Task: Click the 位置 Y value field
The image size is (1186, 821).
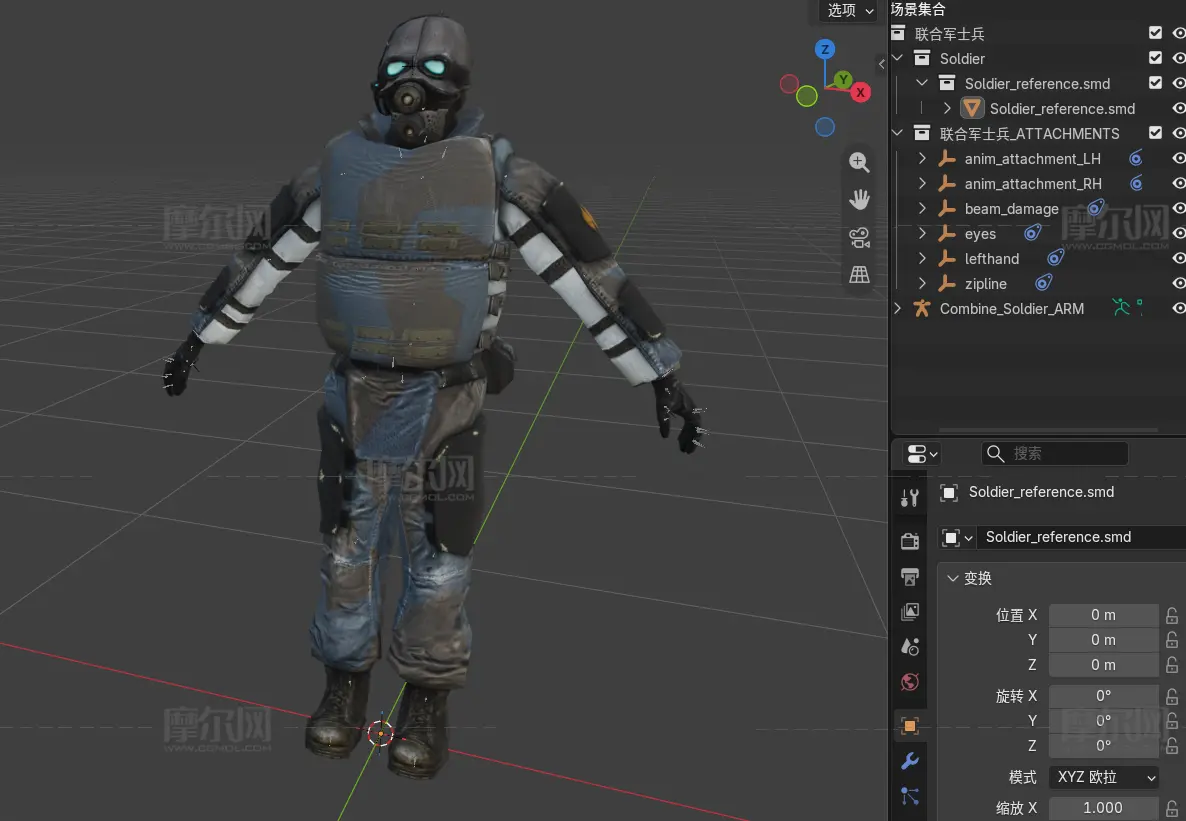Action: coord(1104,640)
